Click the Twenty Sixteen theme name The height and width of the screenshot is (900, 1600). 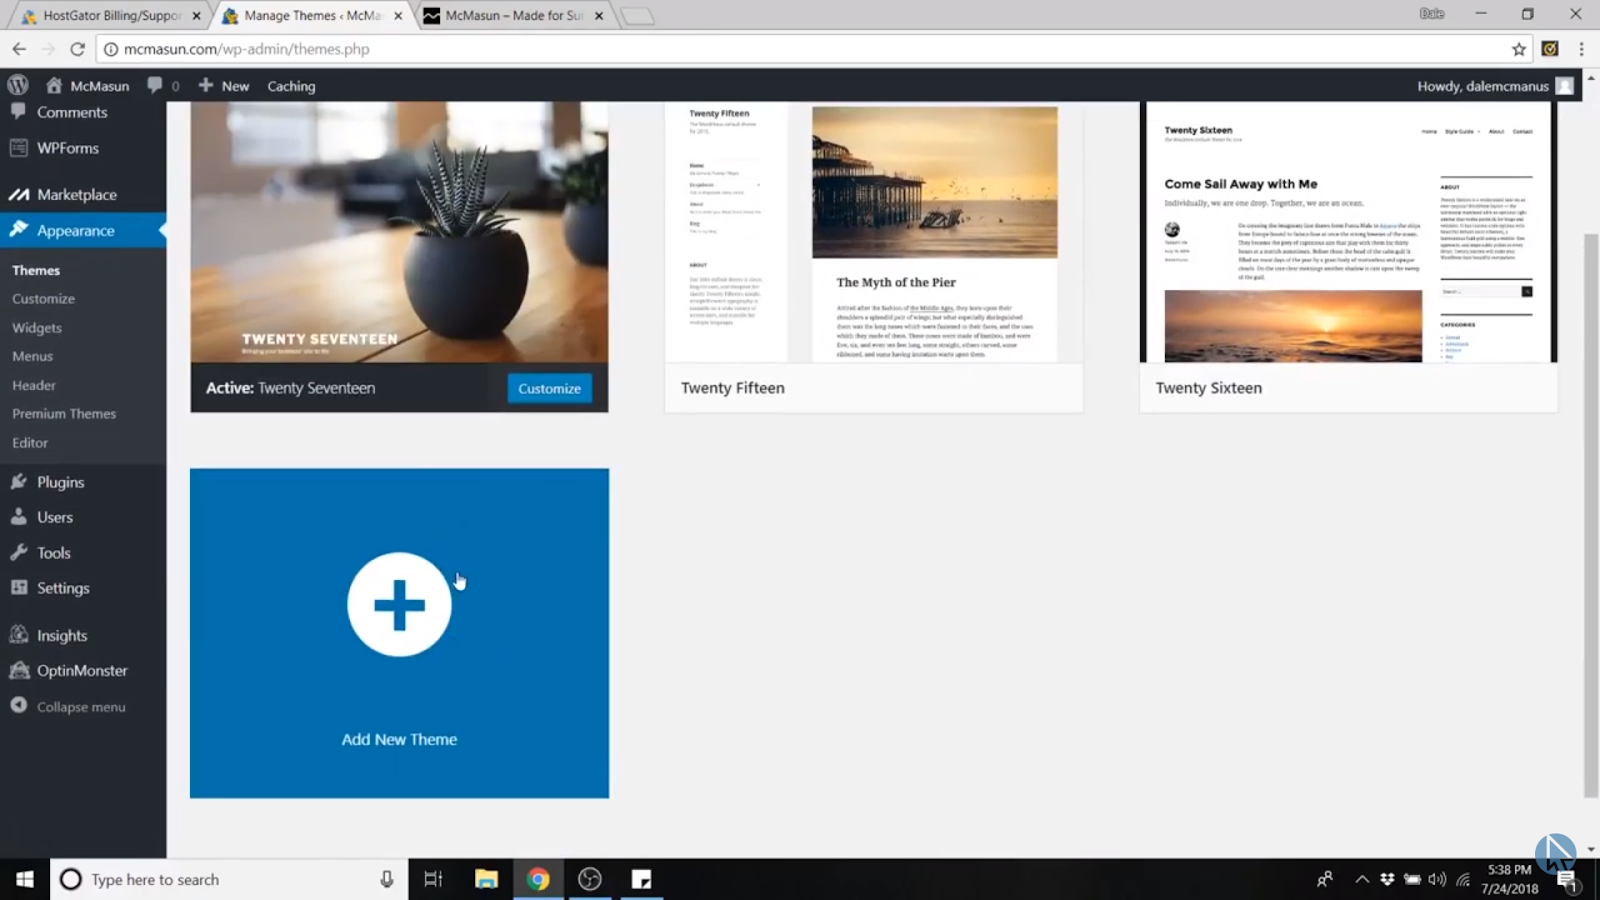(x=1209, y=388)
